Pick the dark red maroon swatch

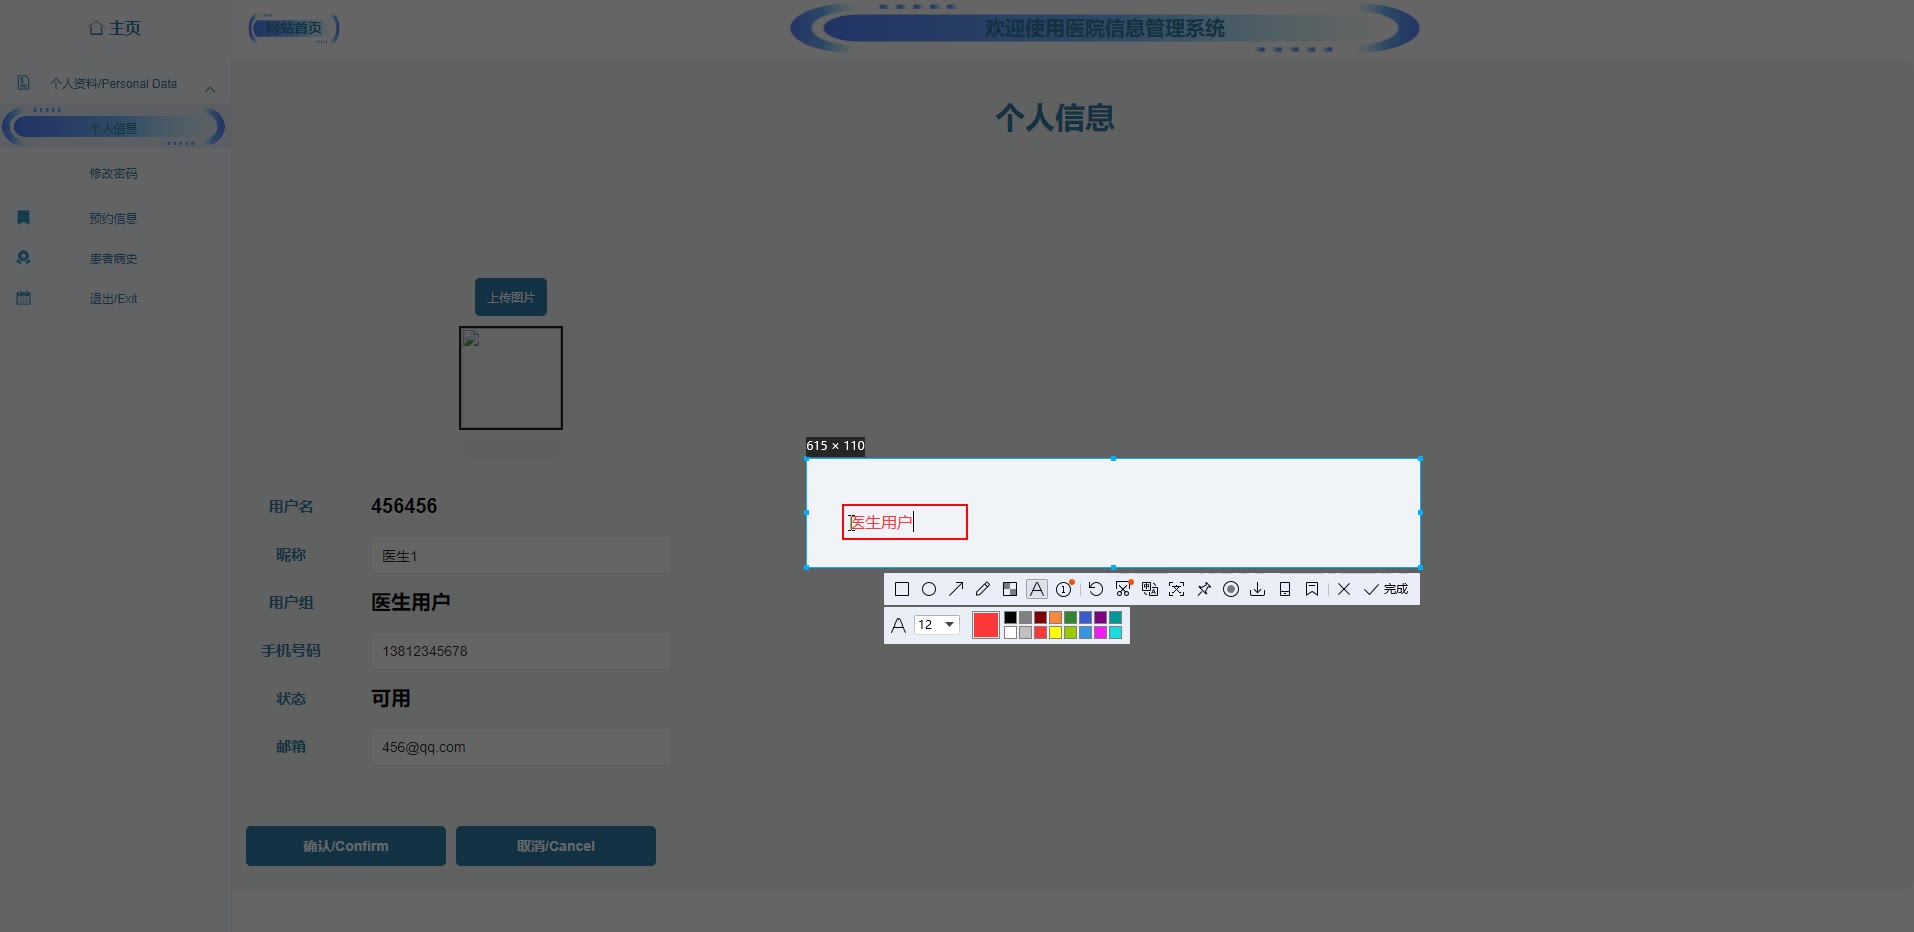click(1040, 617)
